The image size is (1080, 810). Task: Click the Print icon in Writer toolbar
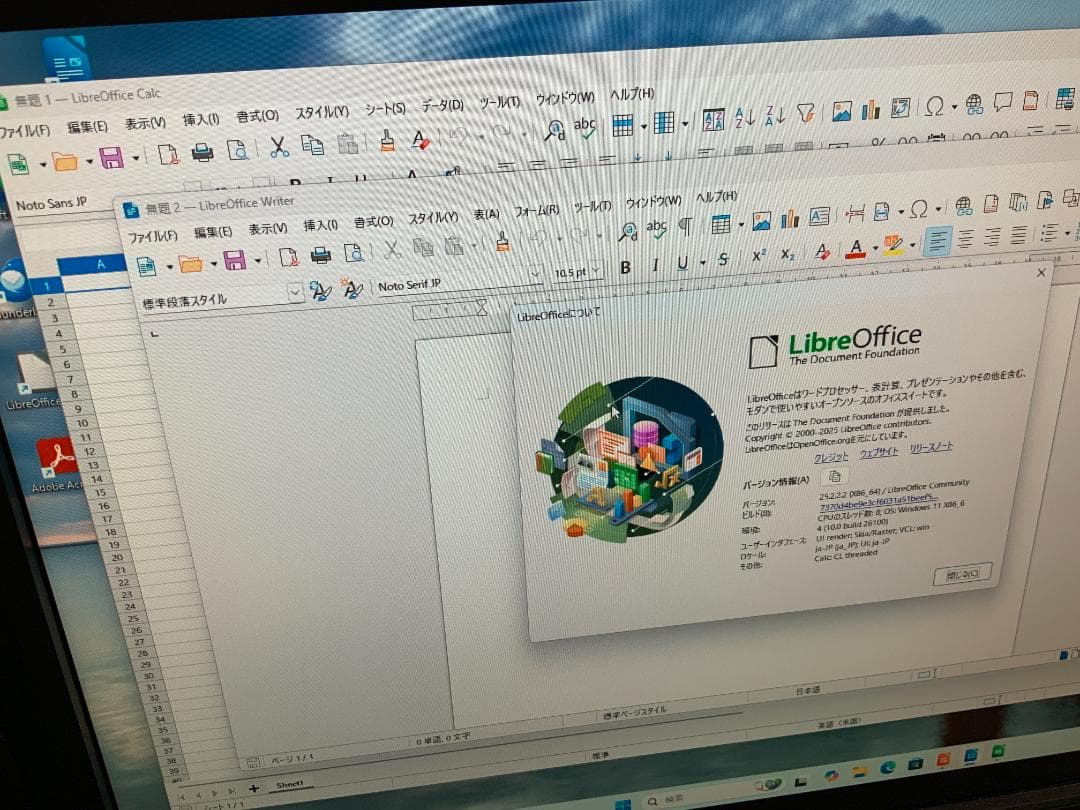[320, 256]
